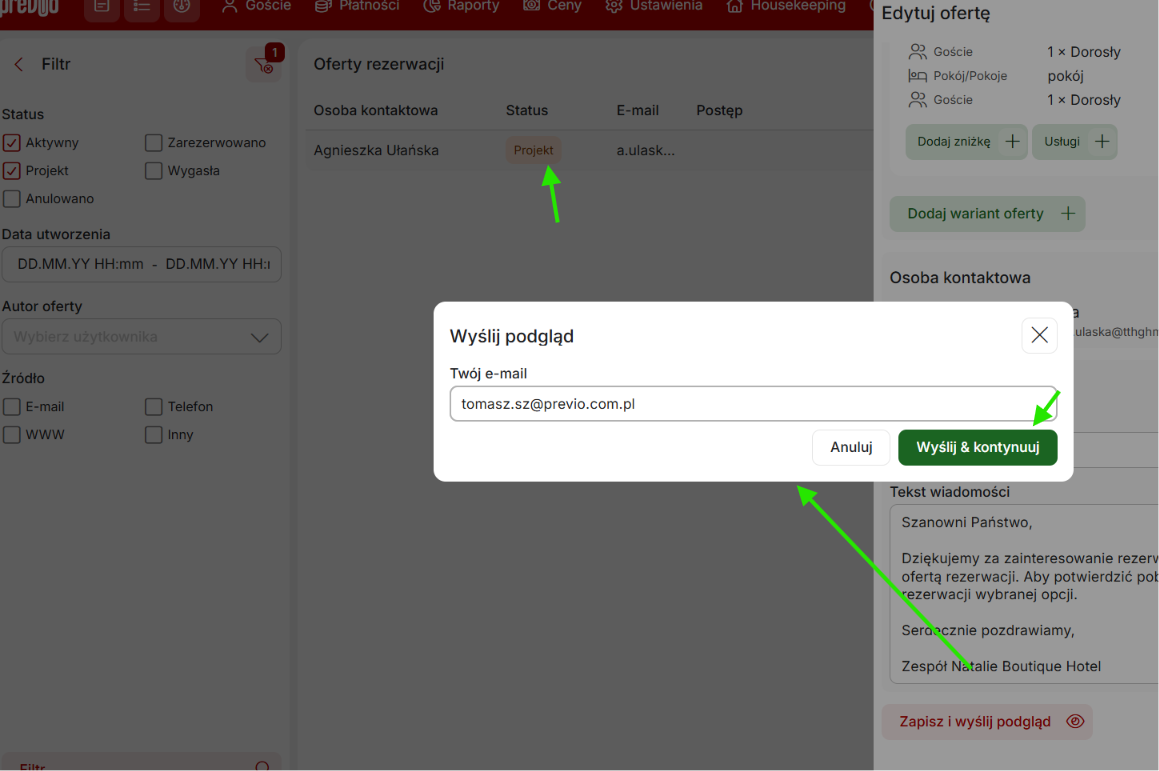Open the Raporty menu
This screenshot has width=1159, height=771.
(x=461, y=6)
